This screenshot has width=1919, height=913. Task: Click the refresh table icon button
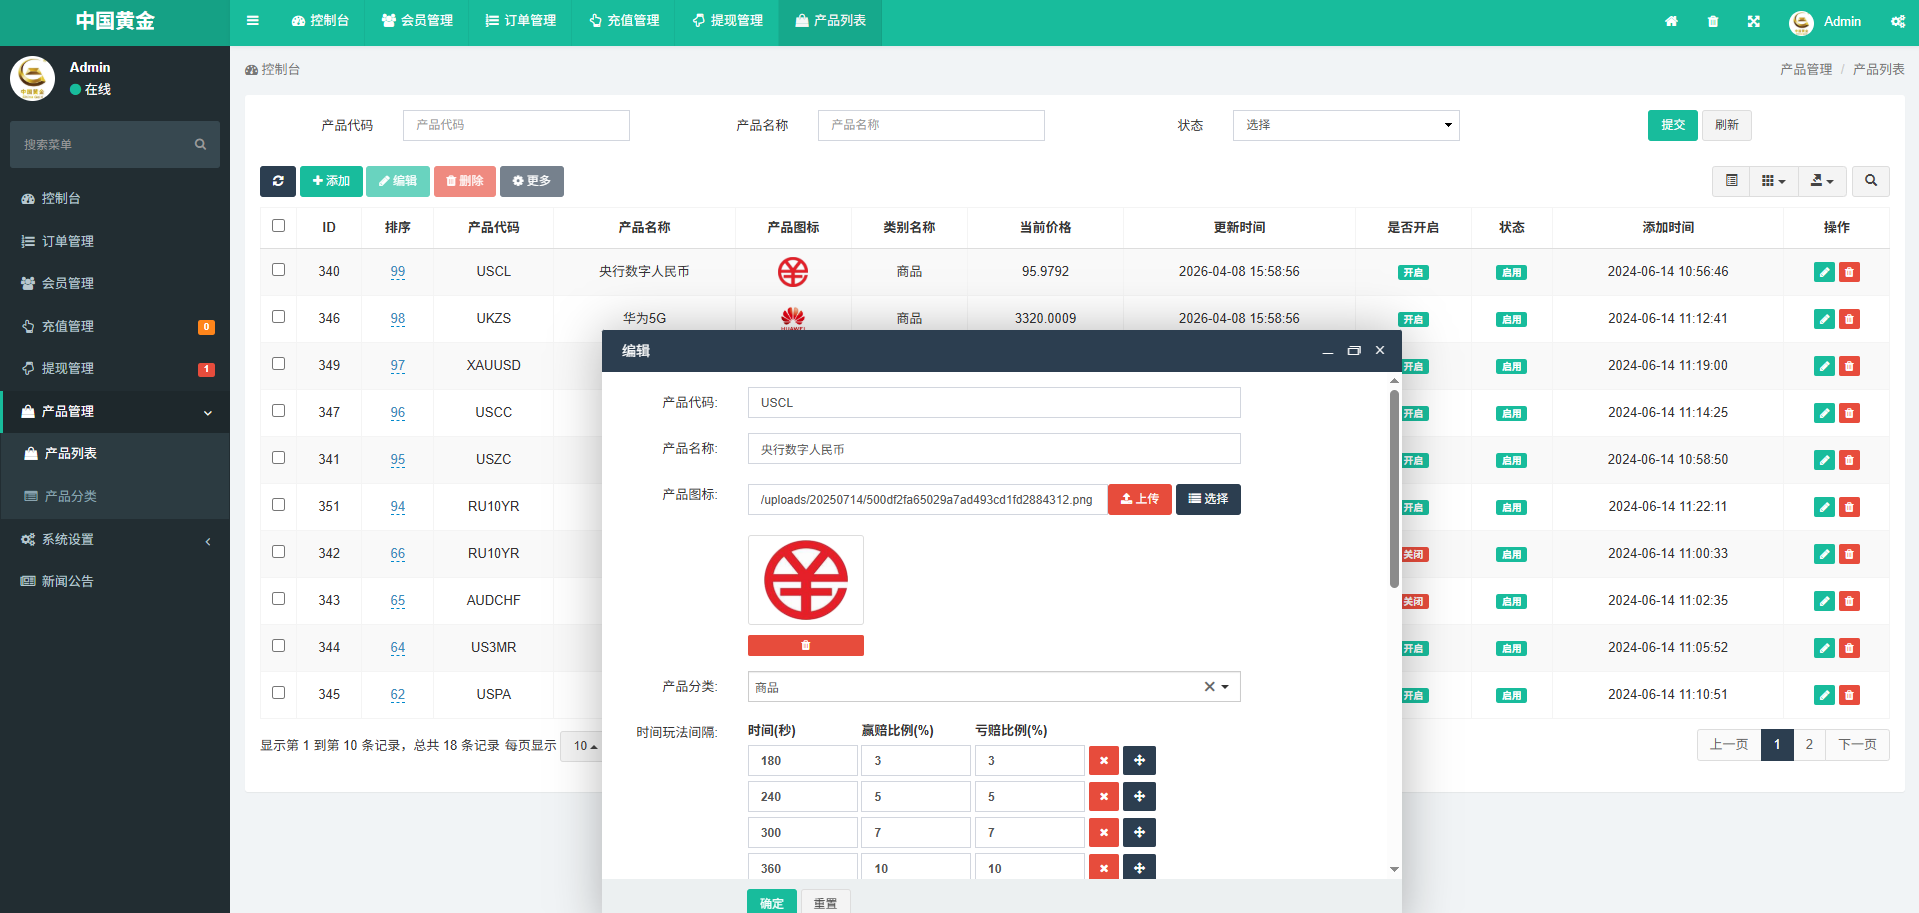pos(277,181)
